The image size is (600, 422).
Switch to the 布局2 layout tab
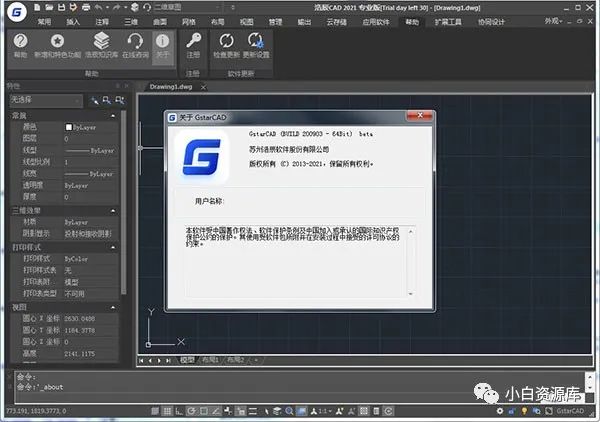[x=235, y=360]
